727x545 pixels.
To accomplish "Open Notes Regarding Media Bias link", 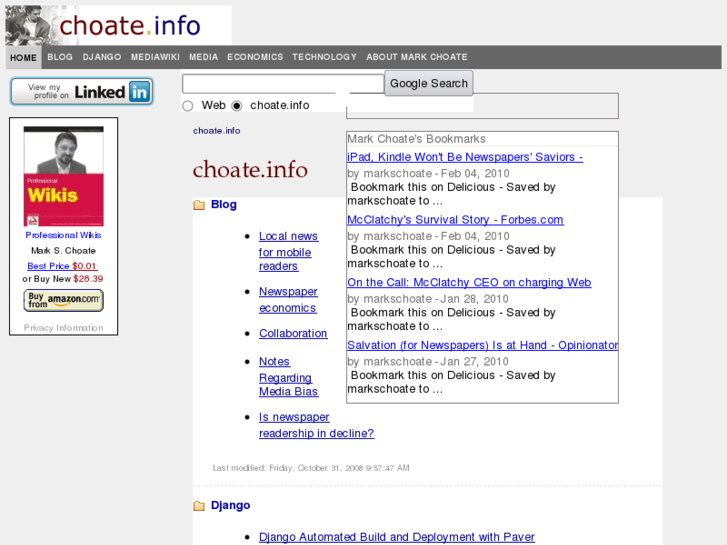I will pos(288,376).
